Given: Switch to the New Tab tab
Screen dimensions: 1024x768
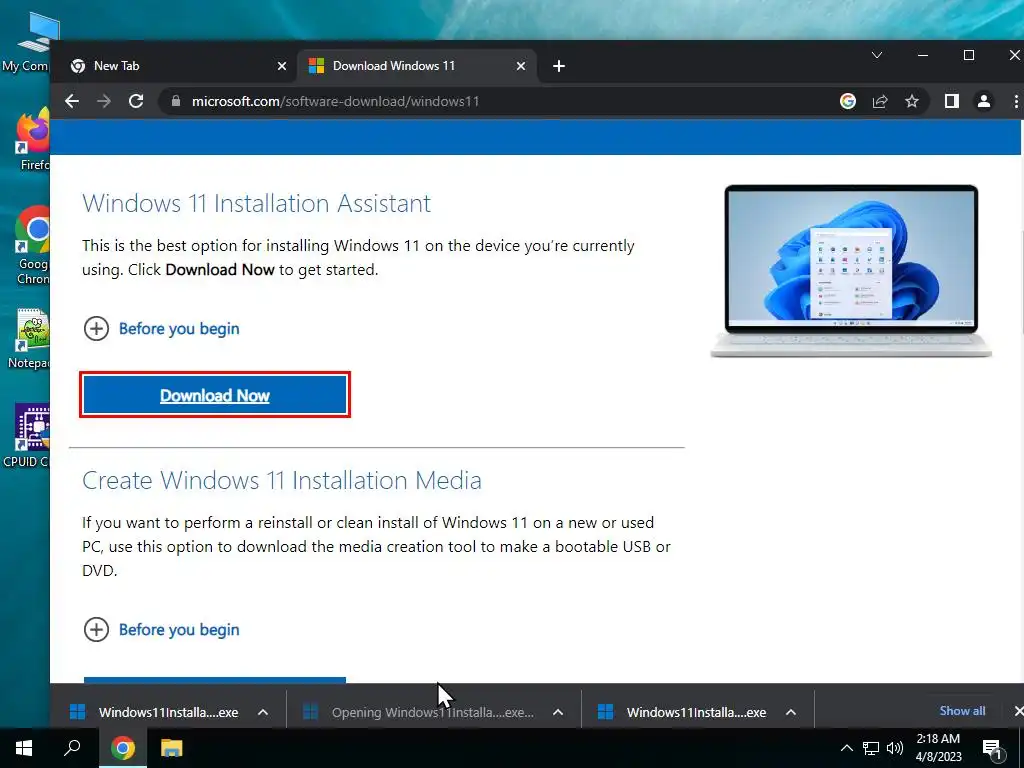Looking at the screenshot, I should pos(174,66).
